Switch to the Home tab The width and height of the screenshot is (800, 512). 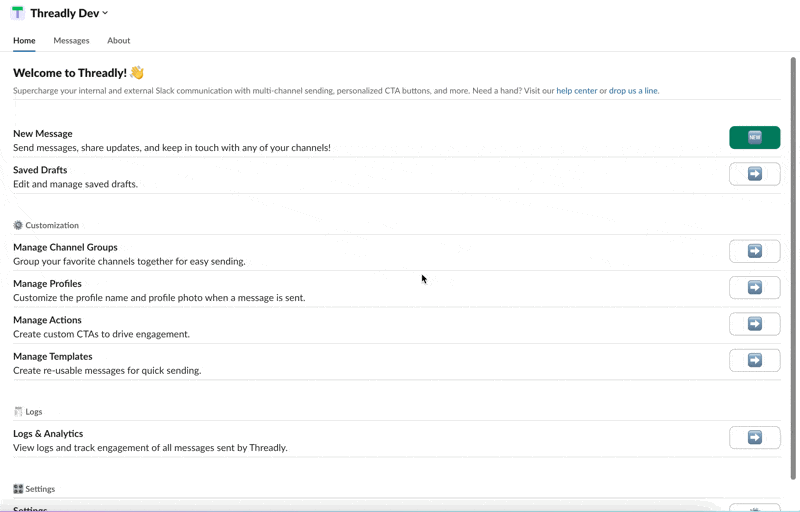click(x=24, y=40)
